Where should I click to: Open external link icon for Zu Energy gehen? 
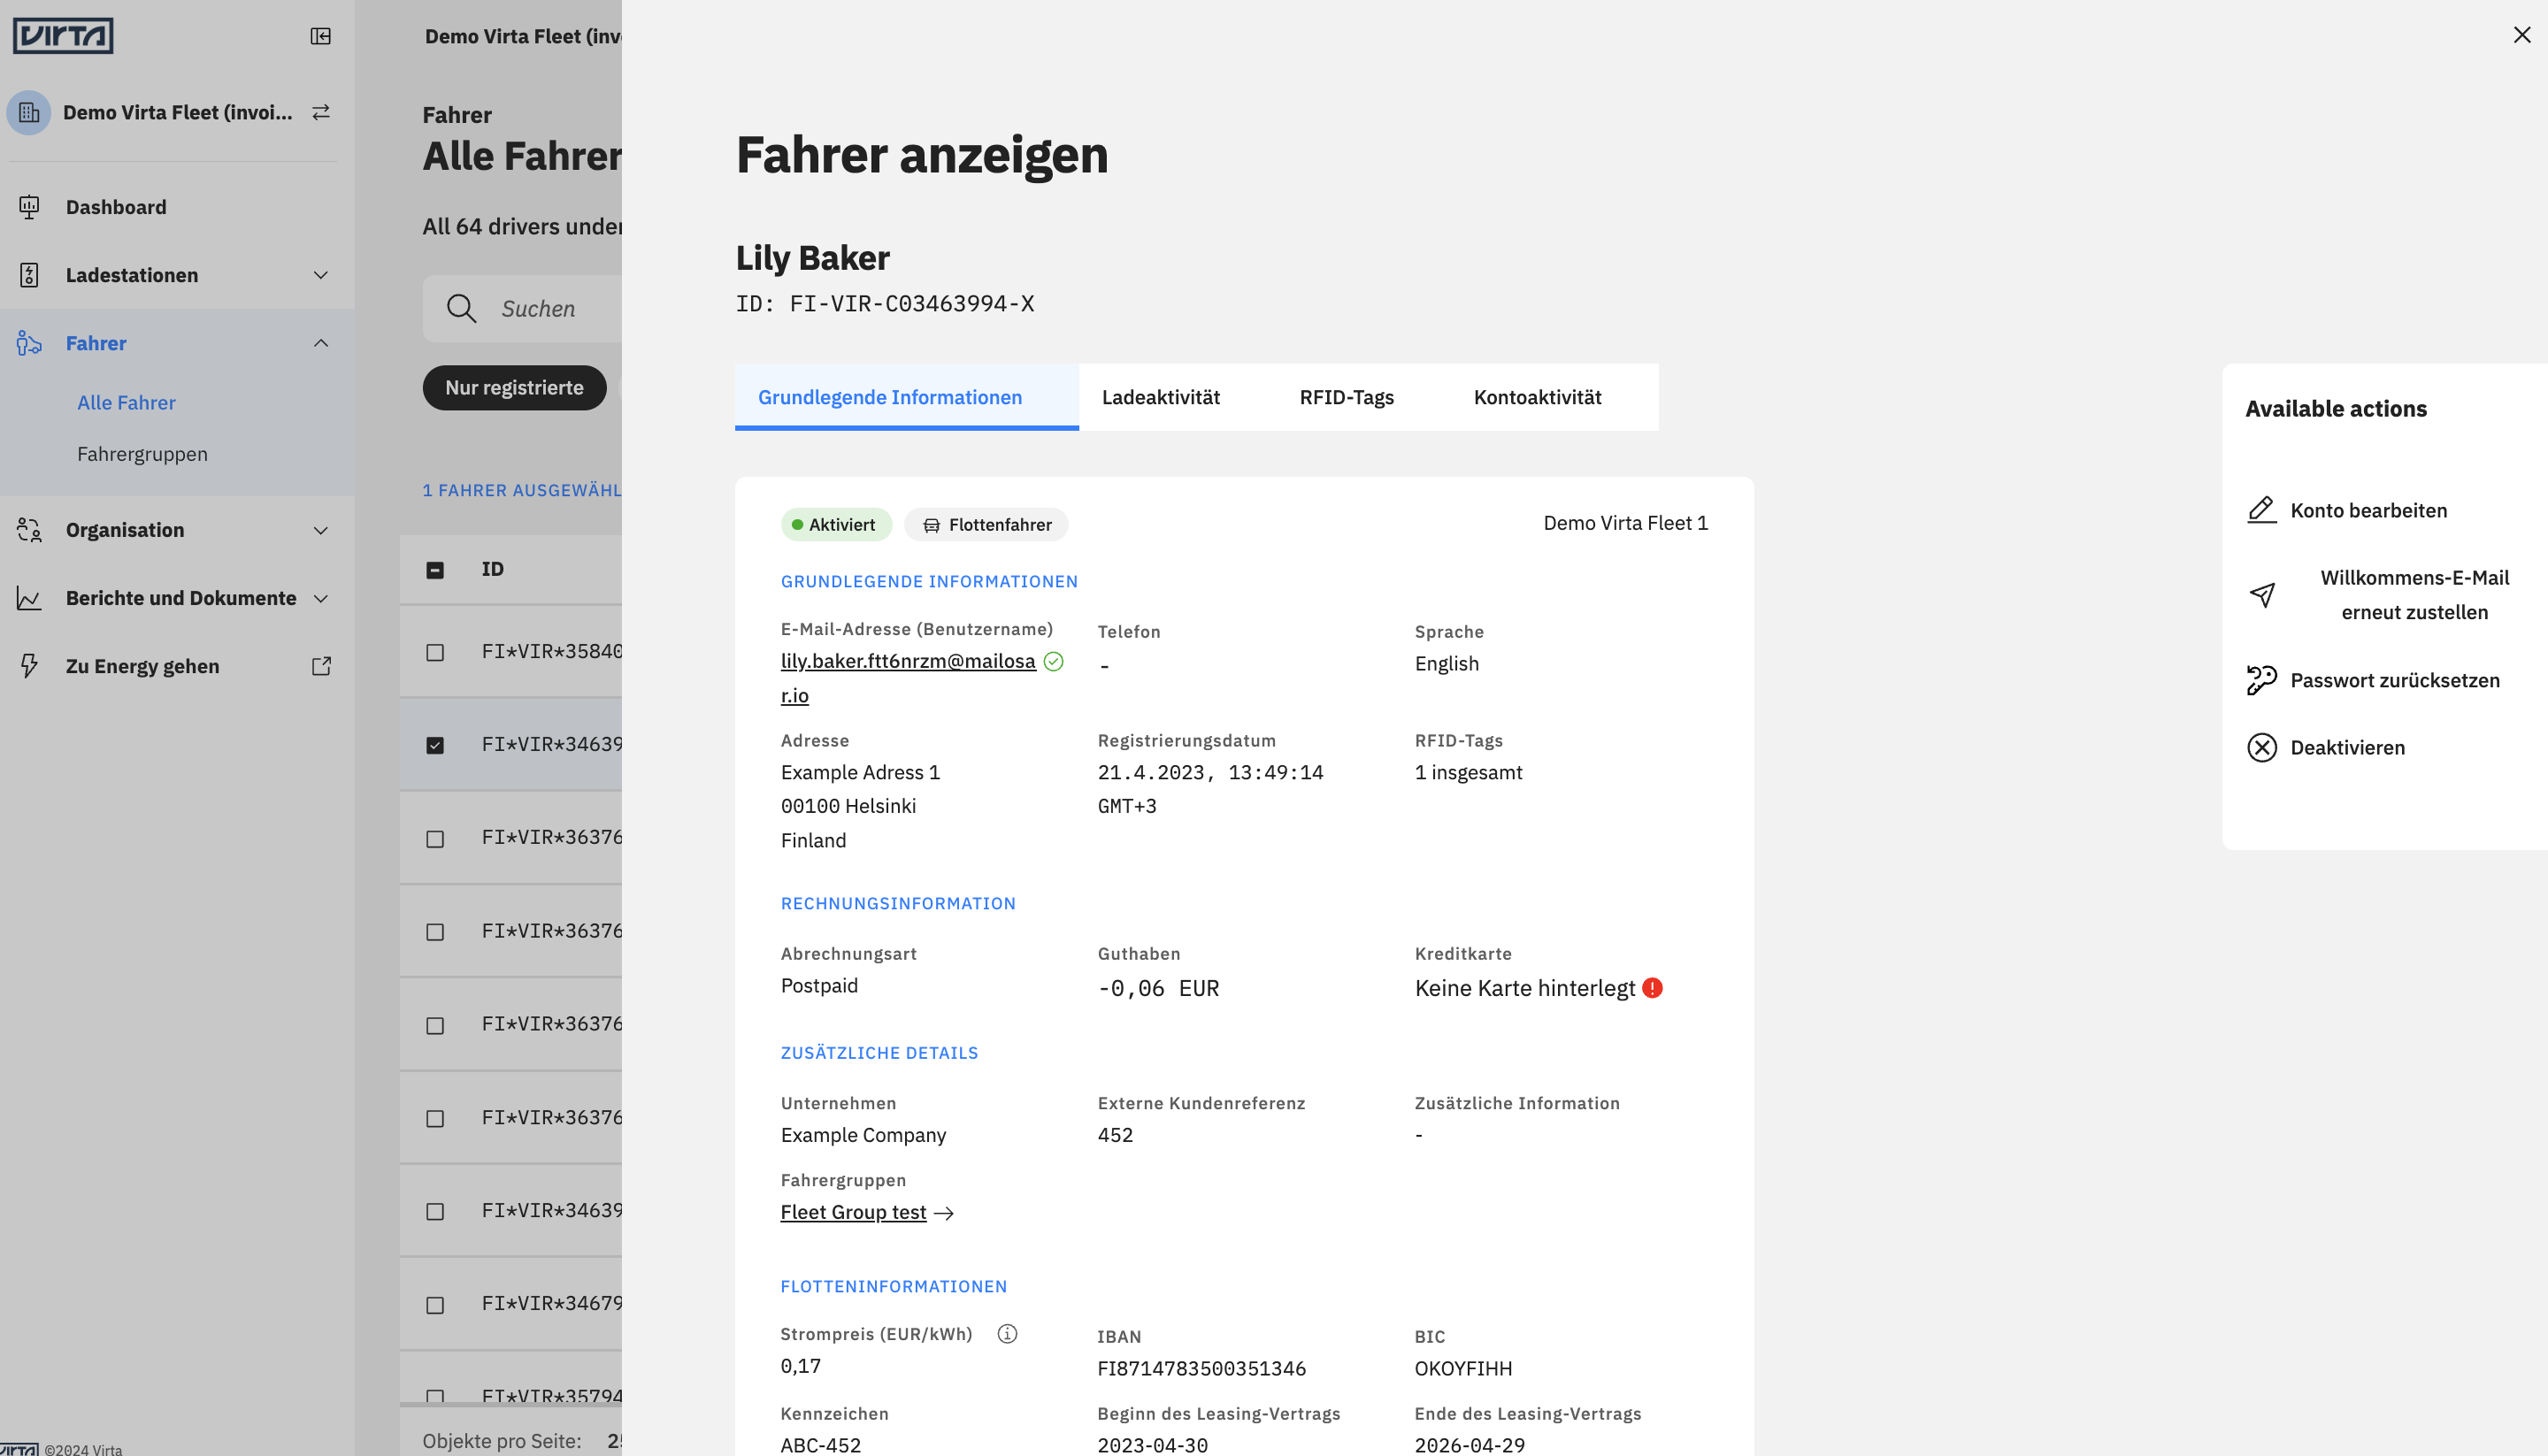coord(321,666)
